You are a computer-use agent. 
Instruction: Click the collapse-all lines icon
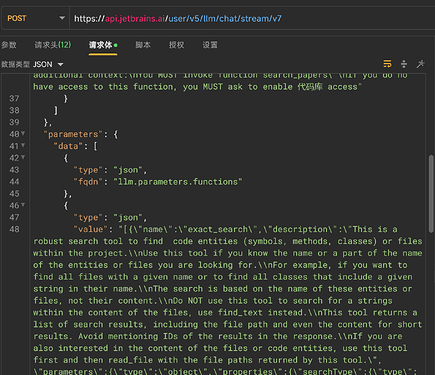coord(404,64)
